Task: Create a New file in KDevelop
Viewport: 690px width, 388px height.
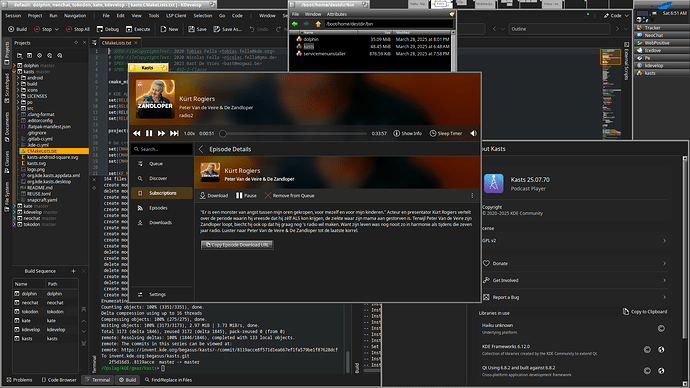Action: (x=169, y=29)
